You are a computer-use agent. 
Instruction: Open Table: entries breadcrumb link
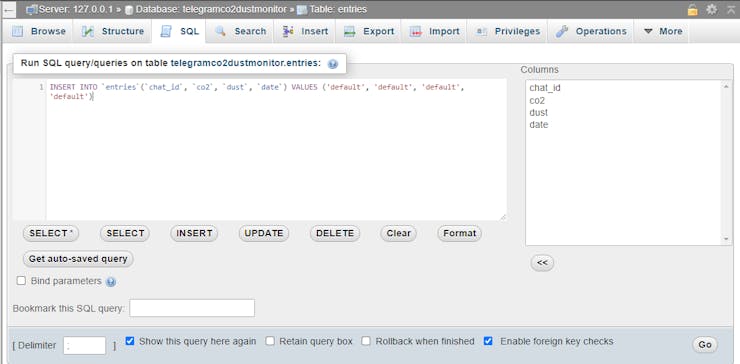coord(338,9)
